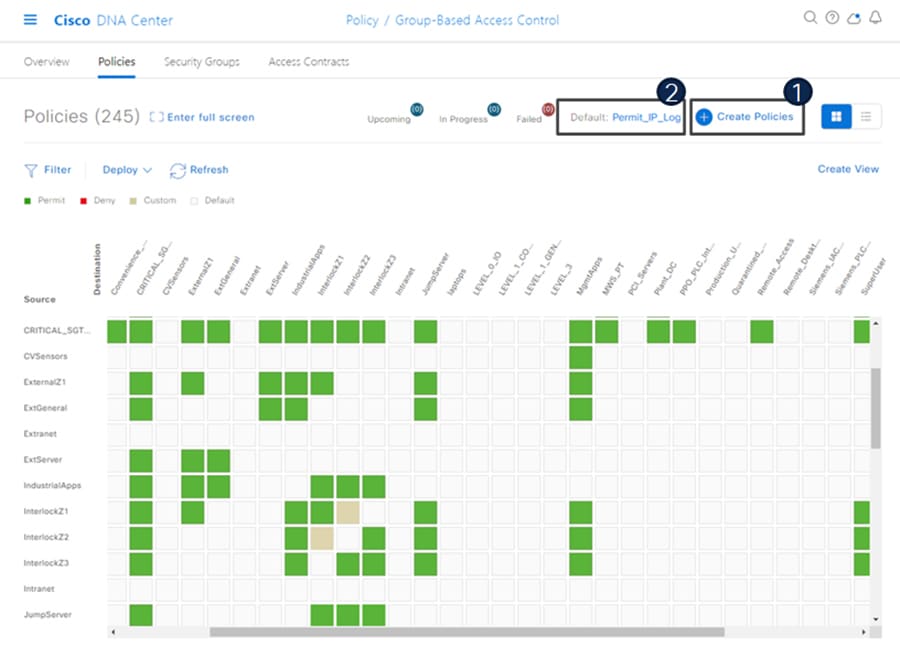
Task: Click the green Permit legend swatch
Action: pyautogui.click(x=27, y=201)
